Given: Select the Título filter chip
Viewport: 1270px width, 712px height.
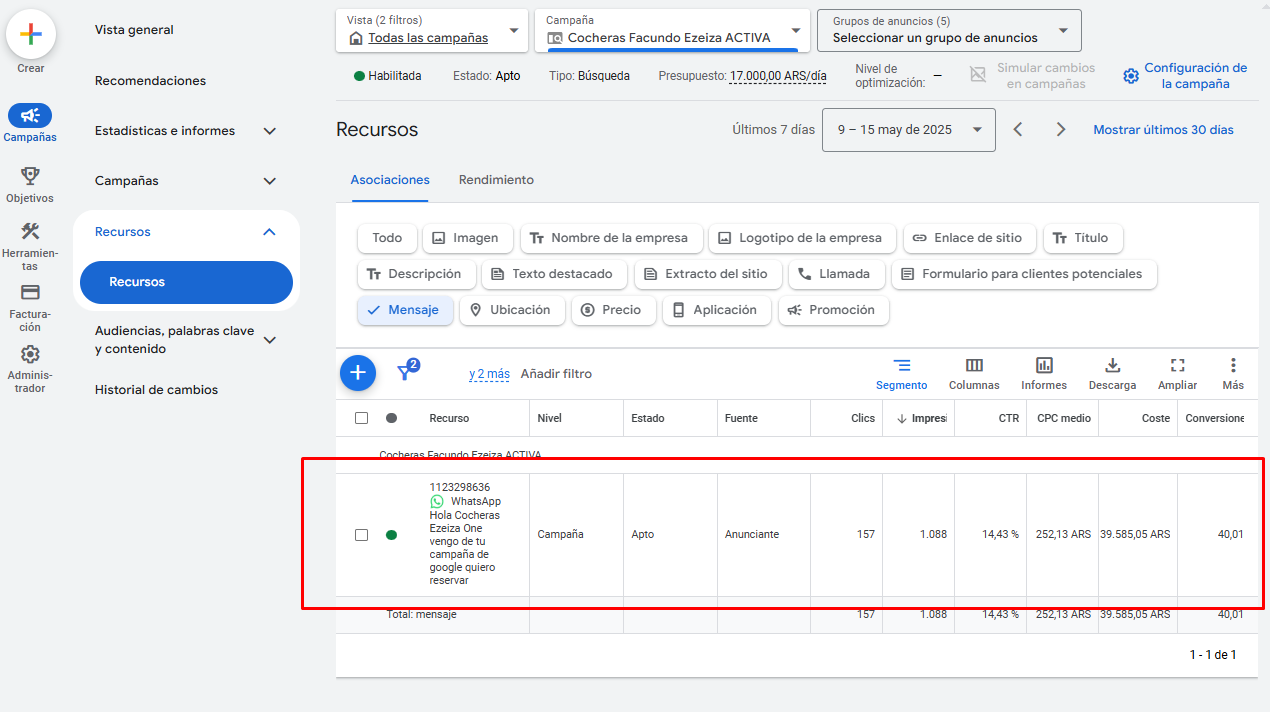Looking at the screenshot, I should point(1083,238).
